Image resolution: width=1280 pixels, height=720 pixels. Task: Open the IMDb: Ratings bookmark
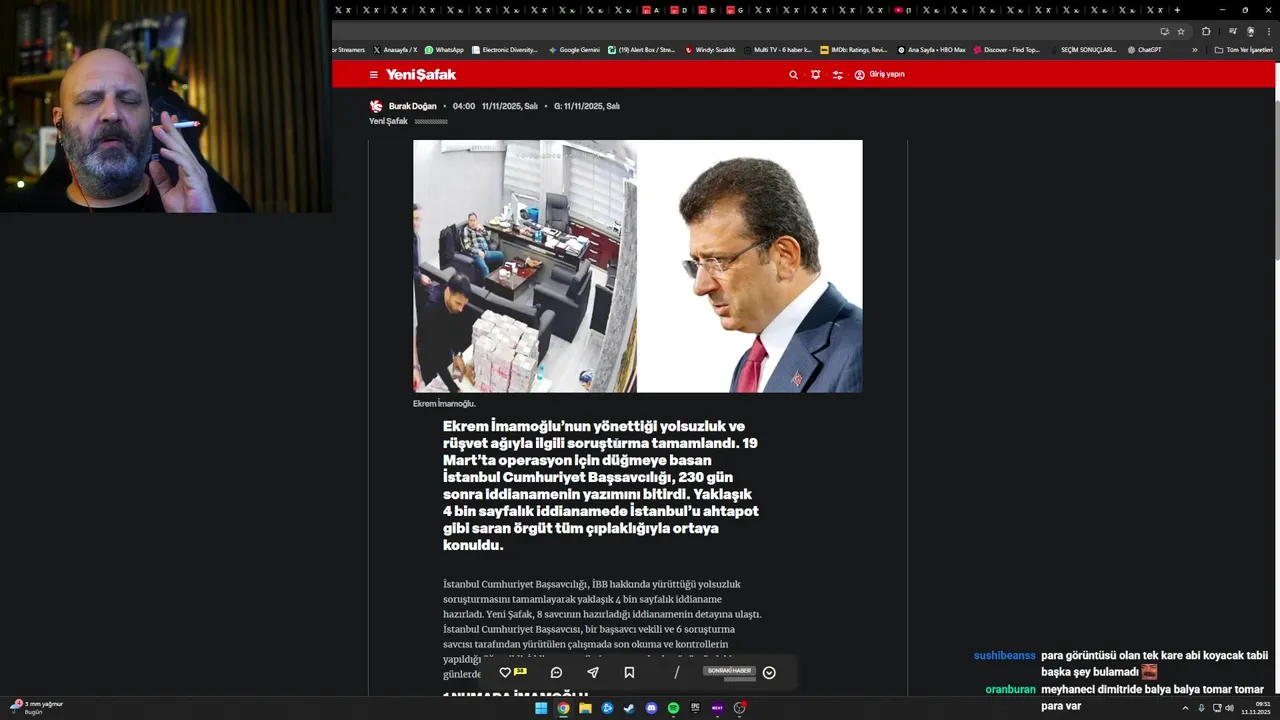click(x=853, y=50)
